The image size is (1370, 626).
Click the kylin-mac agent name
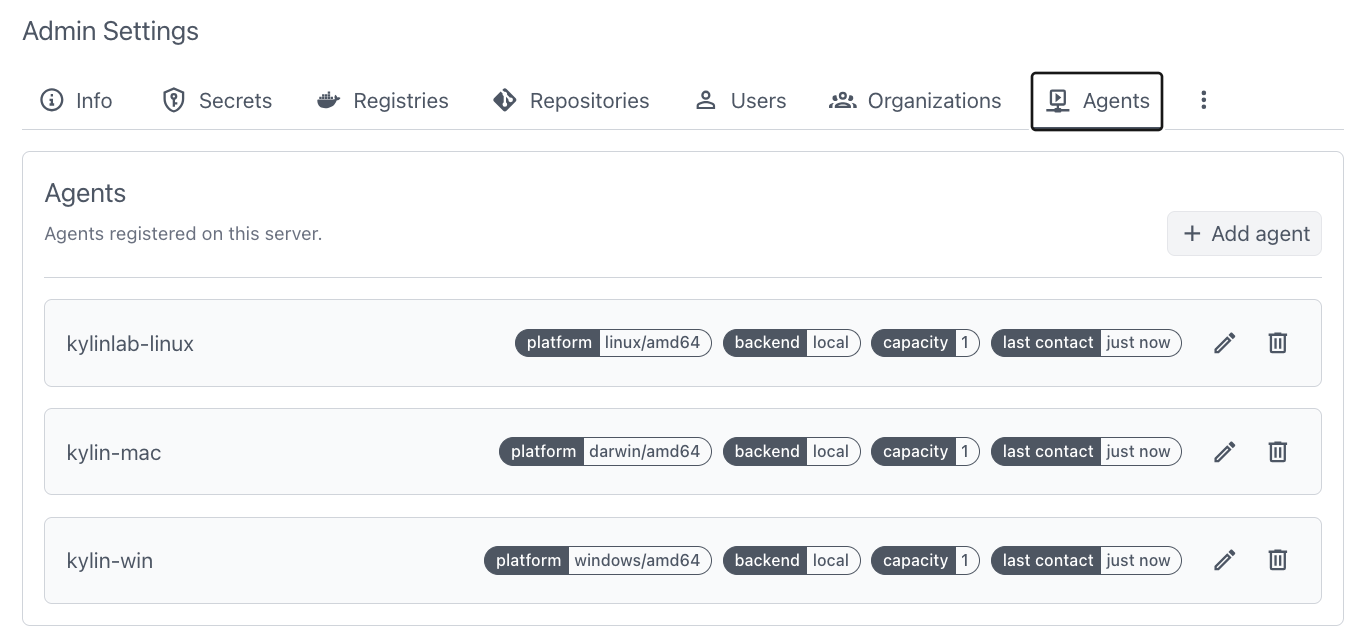(x=114, y=453)
